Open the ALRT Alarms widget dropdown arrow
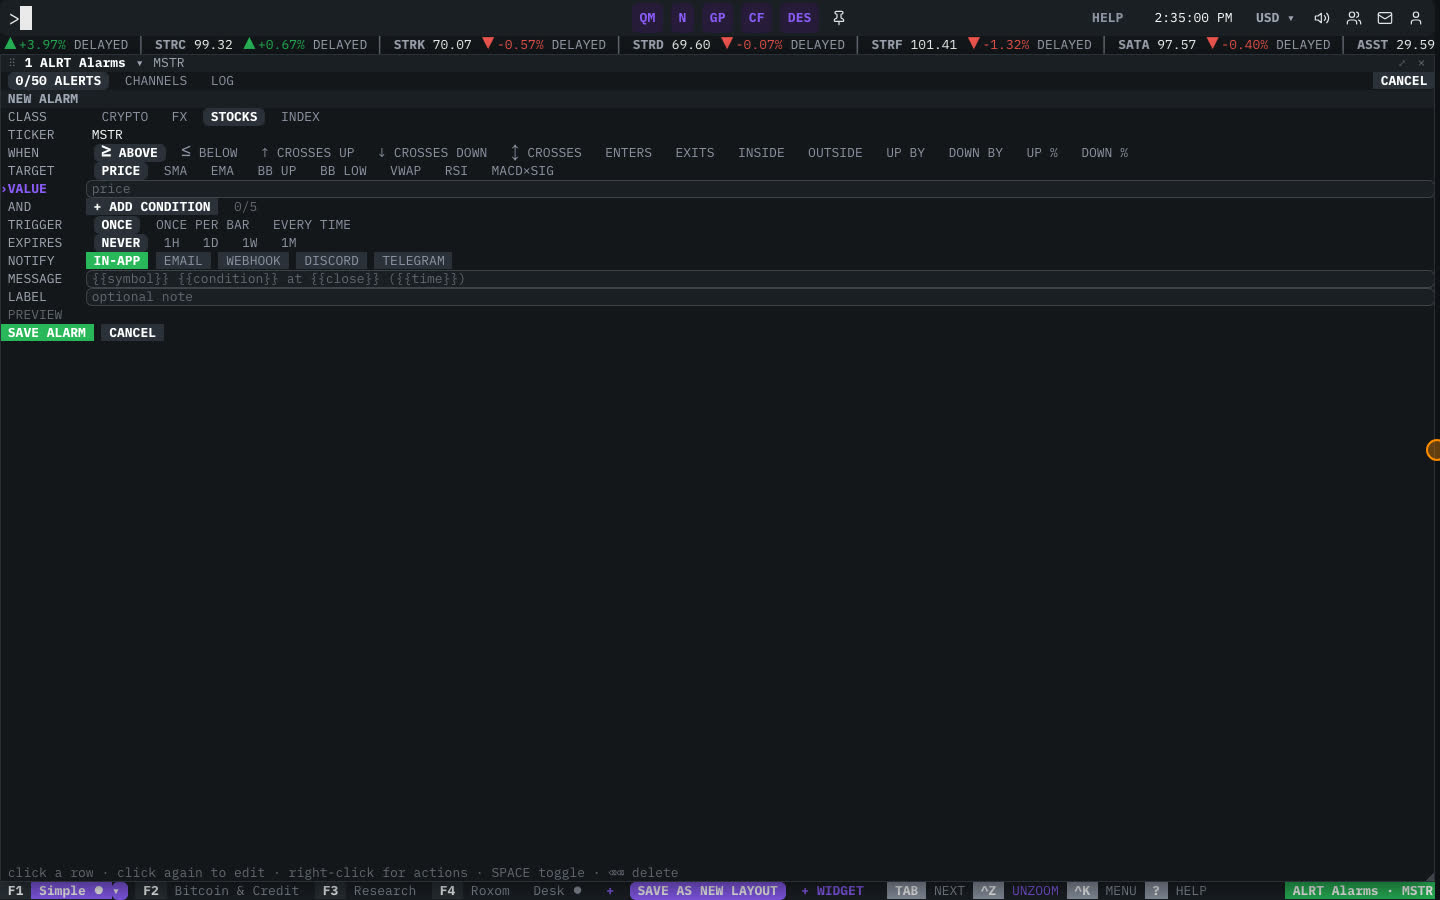 [139, 63]
